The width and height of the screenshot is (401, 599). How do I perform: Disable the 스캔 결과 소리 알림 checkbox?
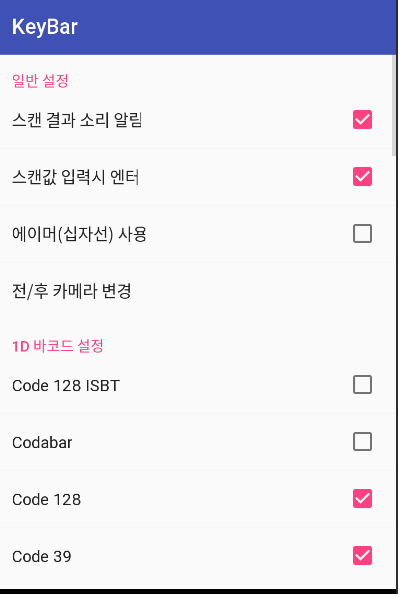tap(362, 120)
